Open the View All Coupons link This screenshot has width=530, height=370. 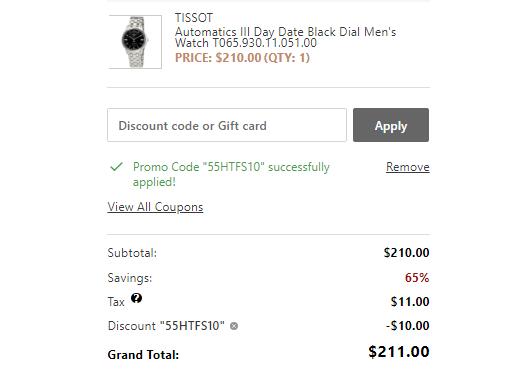click(155, 207)
